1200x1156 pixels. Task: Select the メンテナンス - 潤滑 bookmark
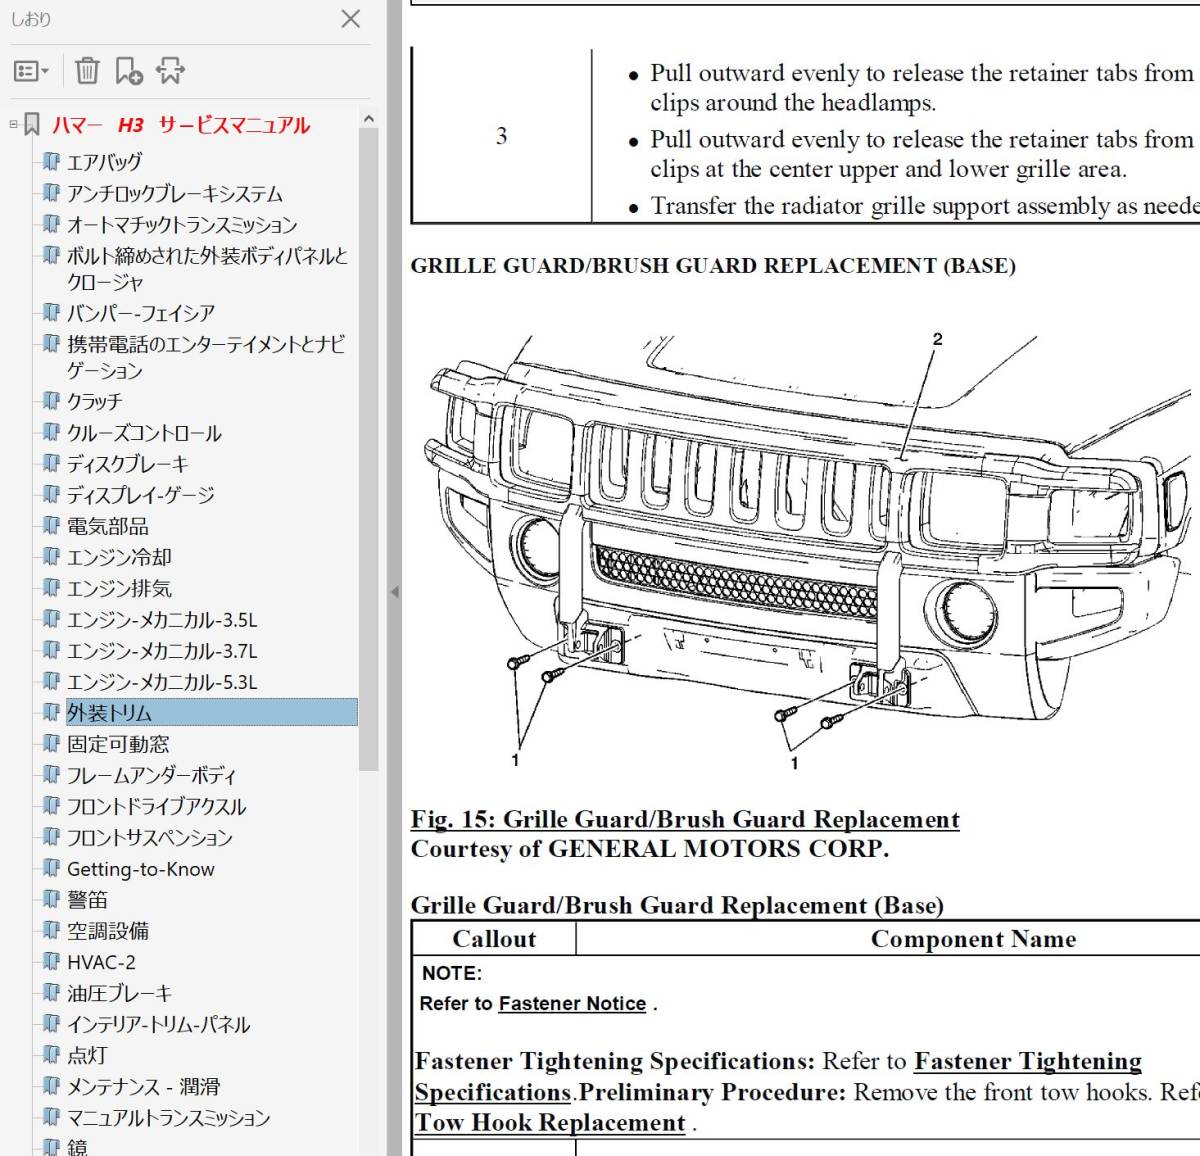[143, 1086]
